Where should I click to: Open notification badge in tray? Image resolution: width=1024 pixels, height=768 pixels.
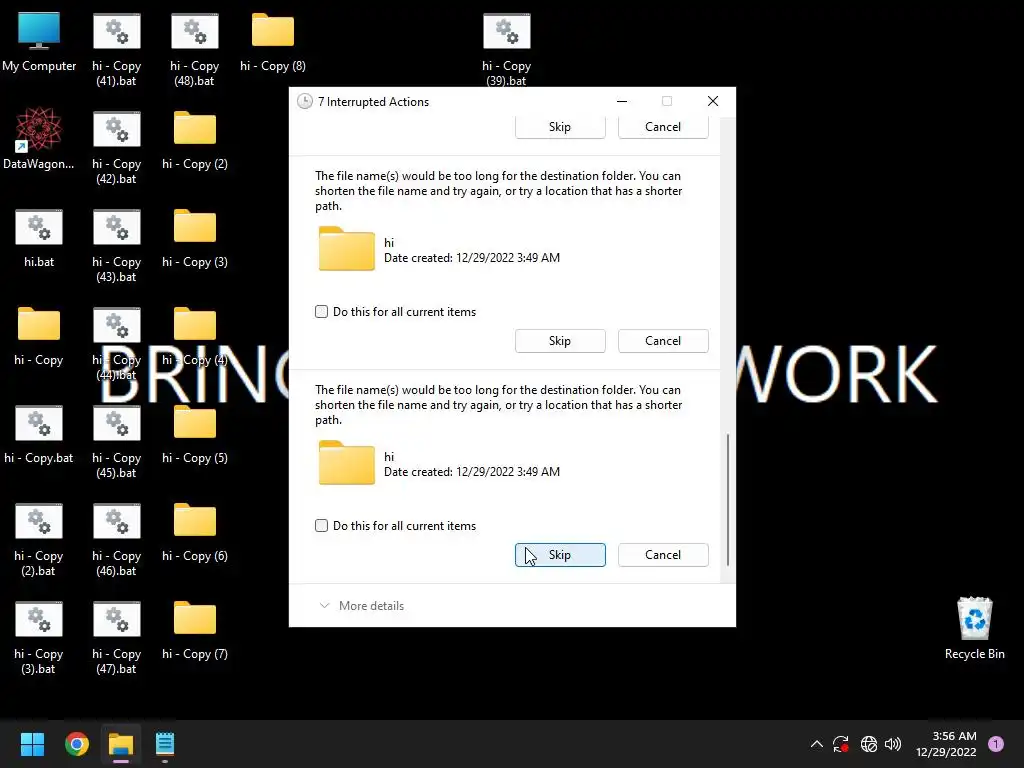click(996, 744)
